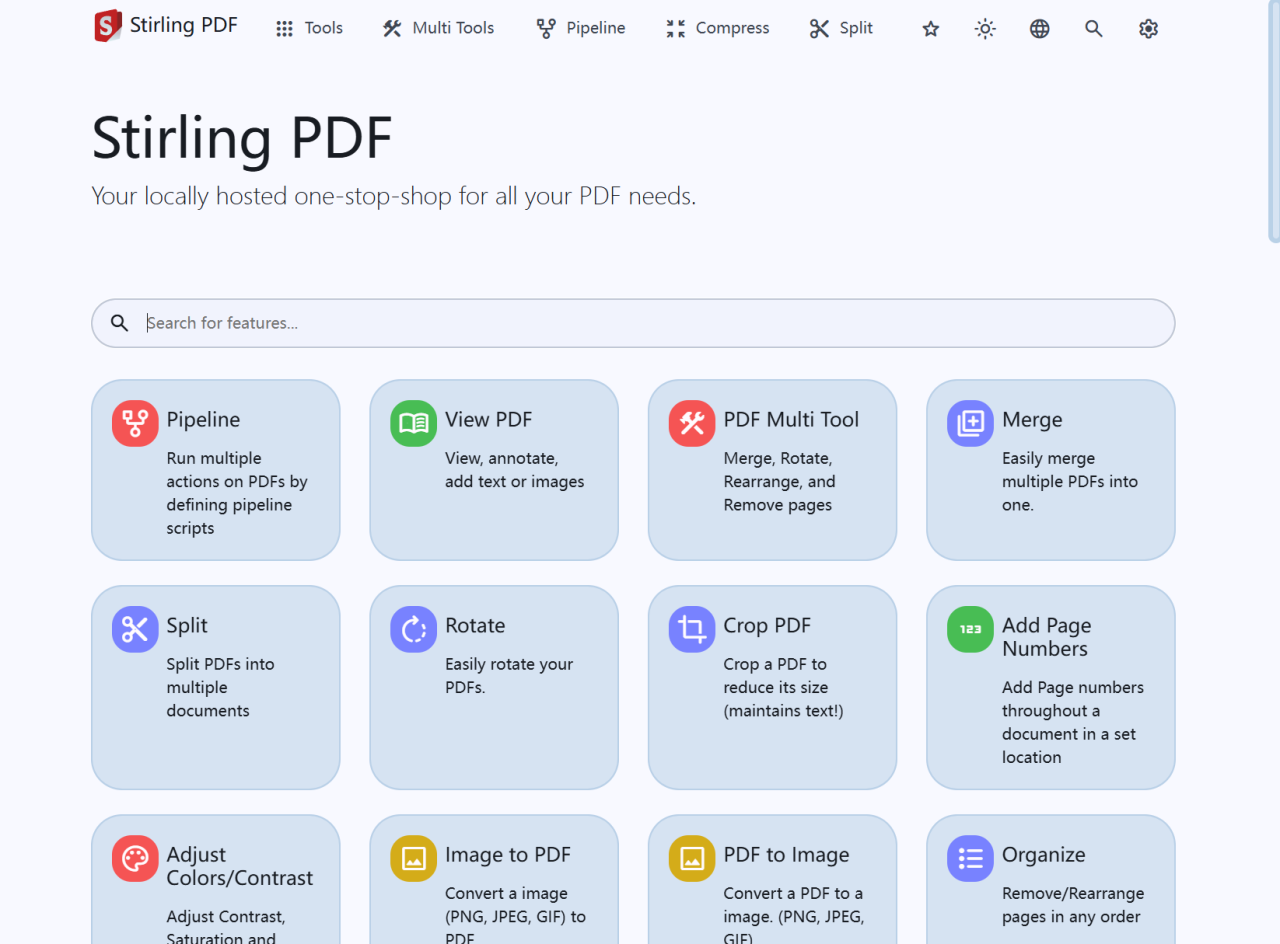Click the red wrench icon for PDF Multi Tool
Viewport: 1280px width, 944px height.
pyautogui.click(x=691, y=423)
